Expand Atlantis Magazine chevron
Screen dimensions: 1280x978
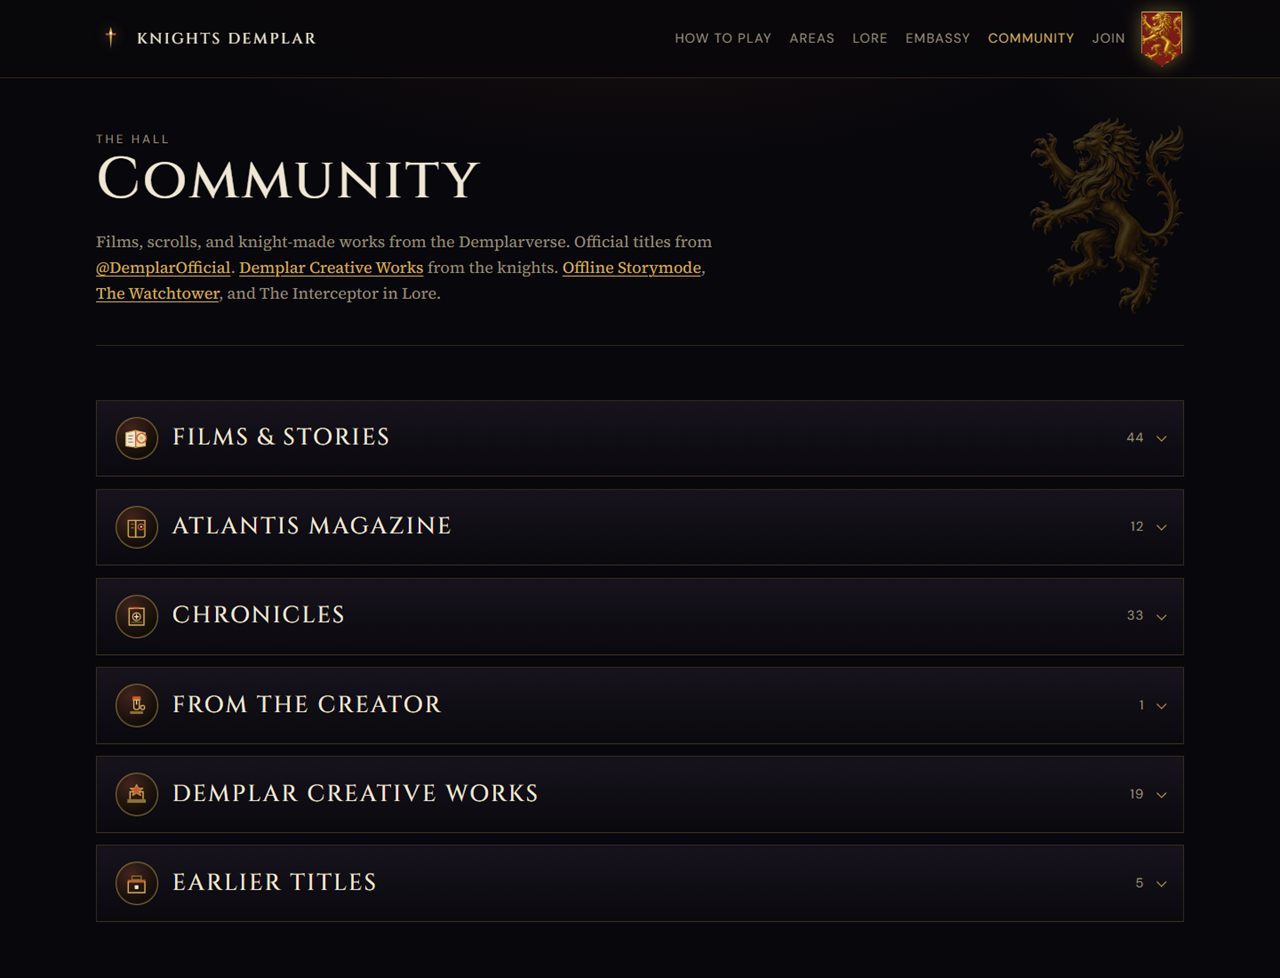(x=1161, y=527)
